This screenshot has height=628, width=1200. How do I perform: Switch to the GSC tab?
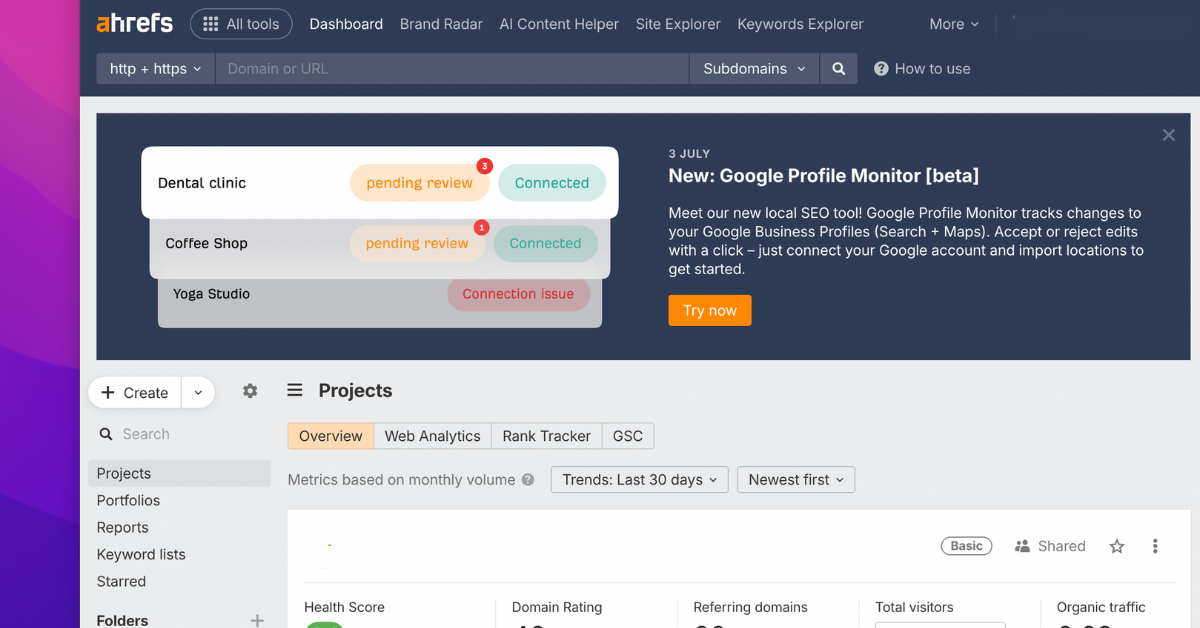coord(628,436)
